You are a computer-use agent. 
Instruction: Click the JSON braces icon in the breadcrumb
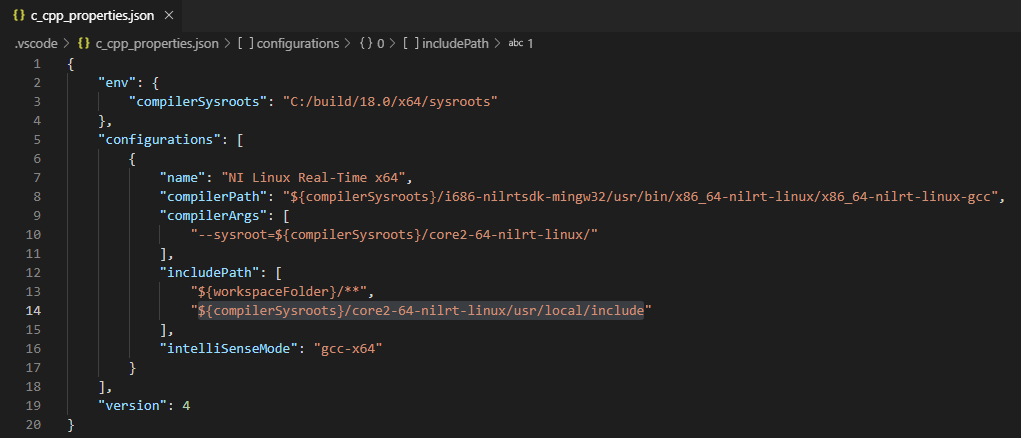(84, 44)
